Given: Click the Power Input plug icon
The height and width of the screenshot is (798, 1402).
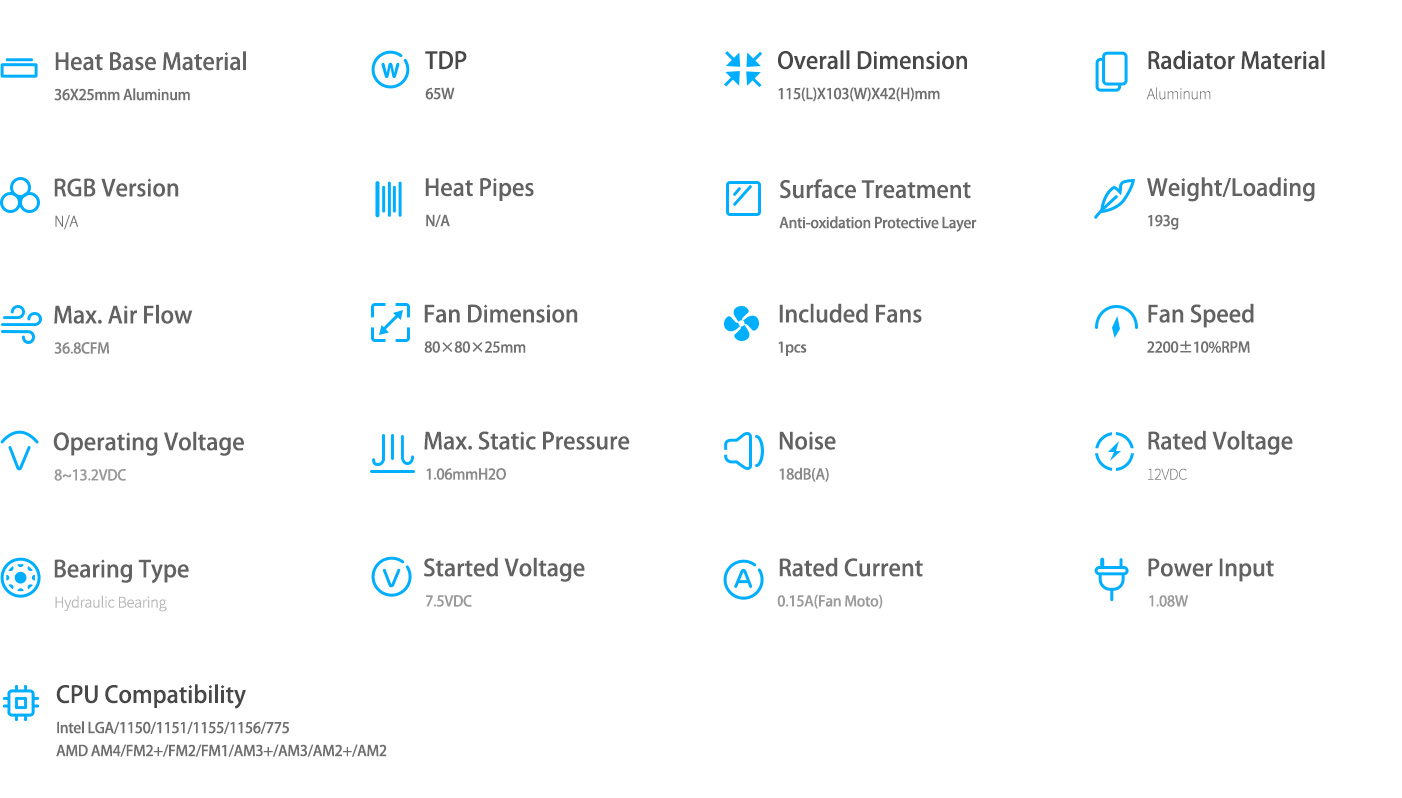Looking at the screenshot, I should (1111, 579).
